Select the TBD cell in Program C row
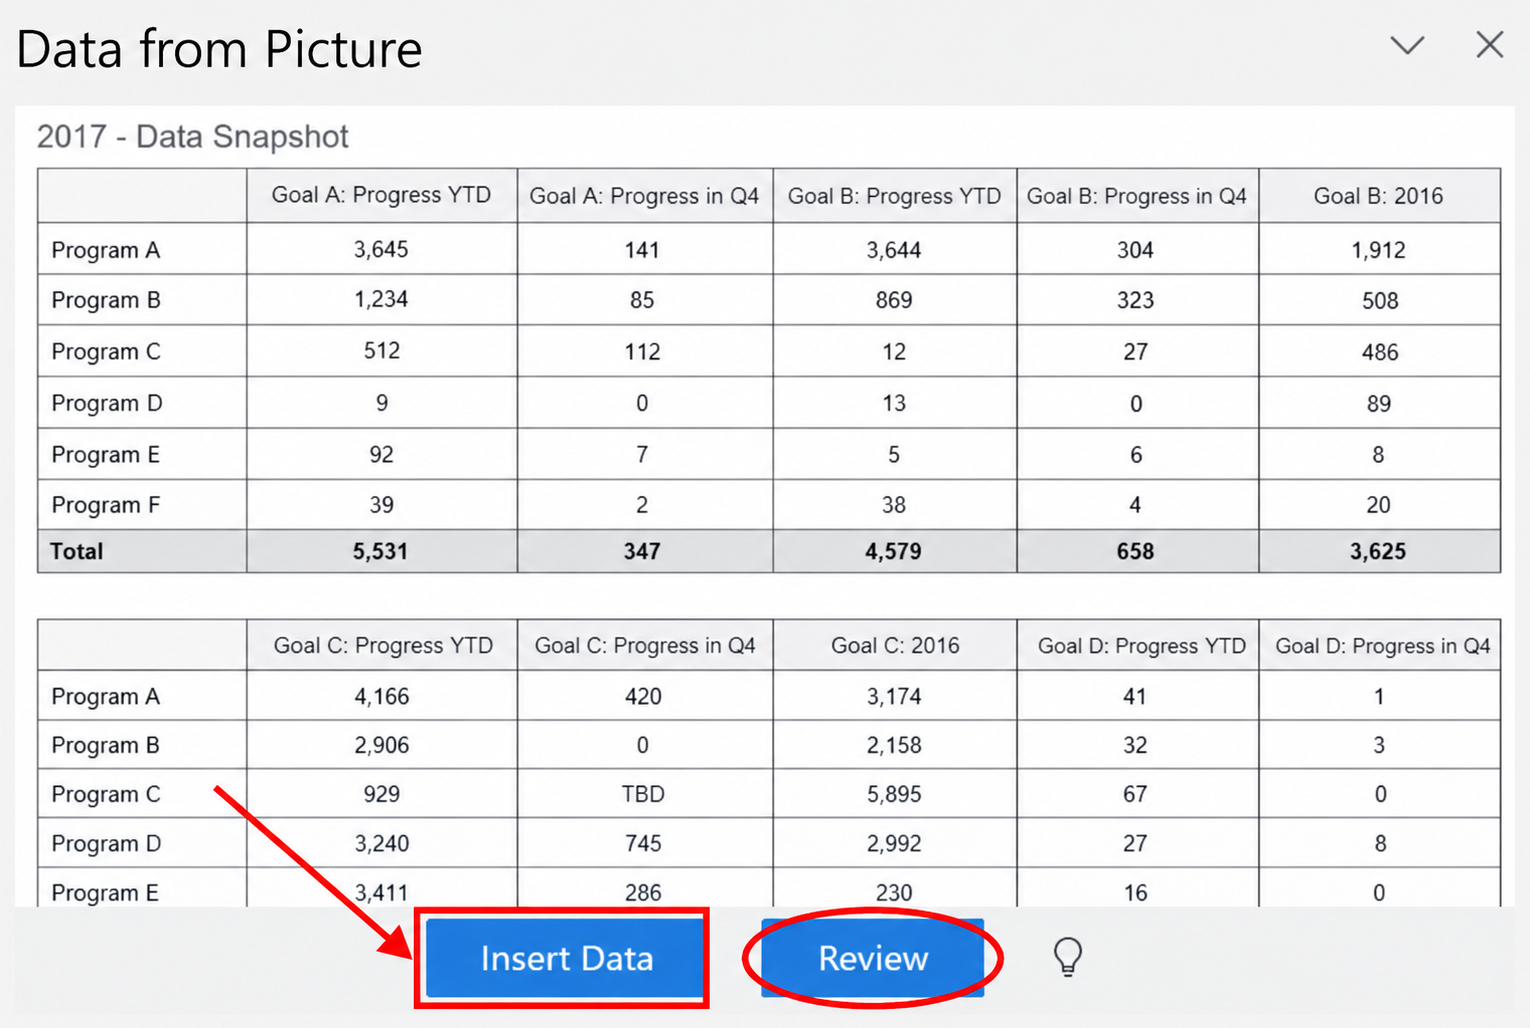This screenshot has height=1028, width=1530. tap(643, 794)
